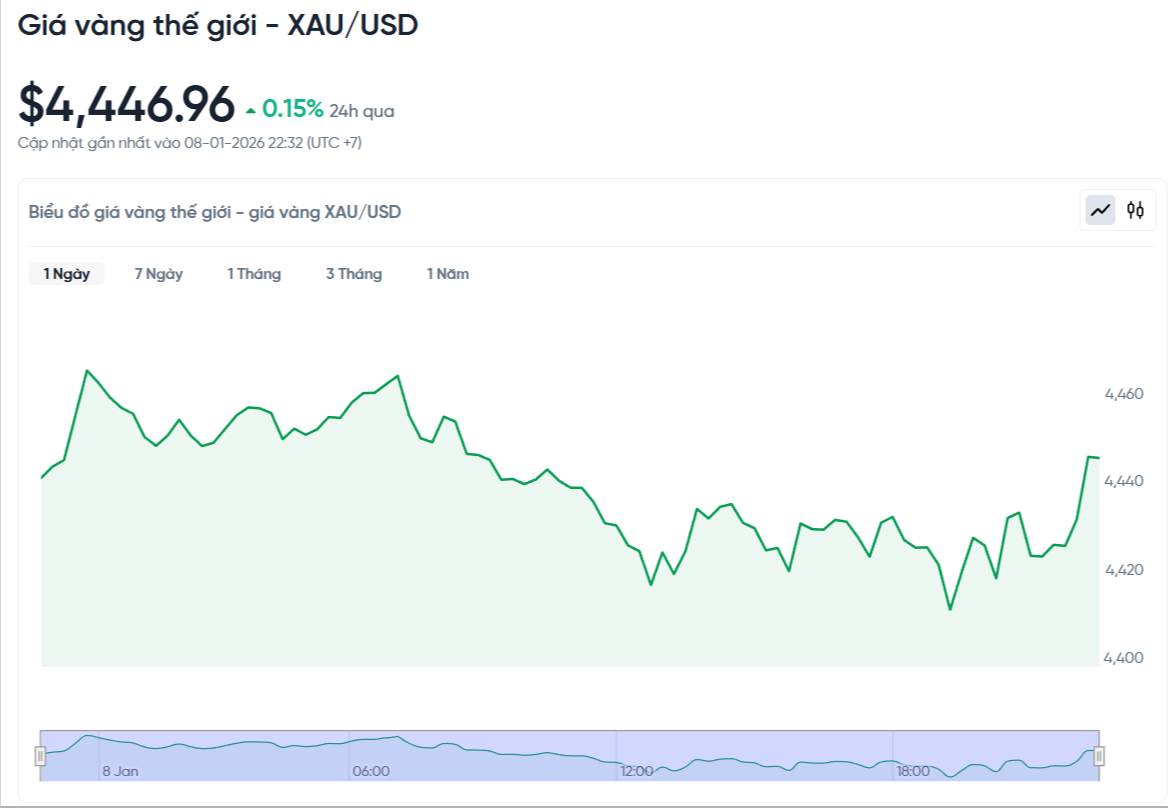Image resolution: width=1168 pixels, height=808 pixels.
Task: Show the 1 Tháng price range
Action: [x=254, y=274]
